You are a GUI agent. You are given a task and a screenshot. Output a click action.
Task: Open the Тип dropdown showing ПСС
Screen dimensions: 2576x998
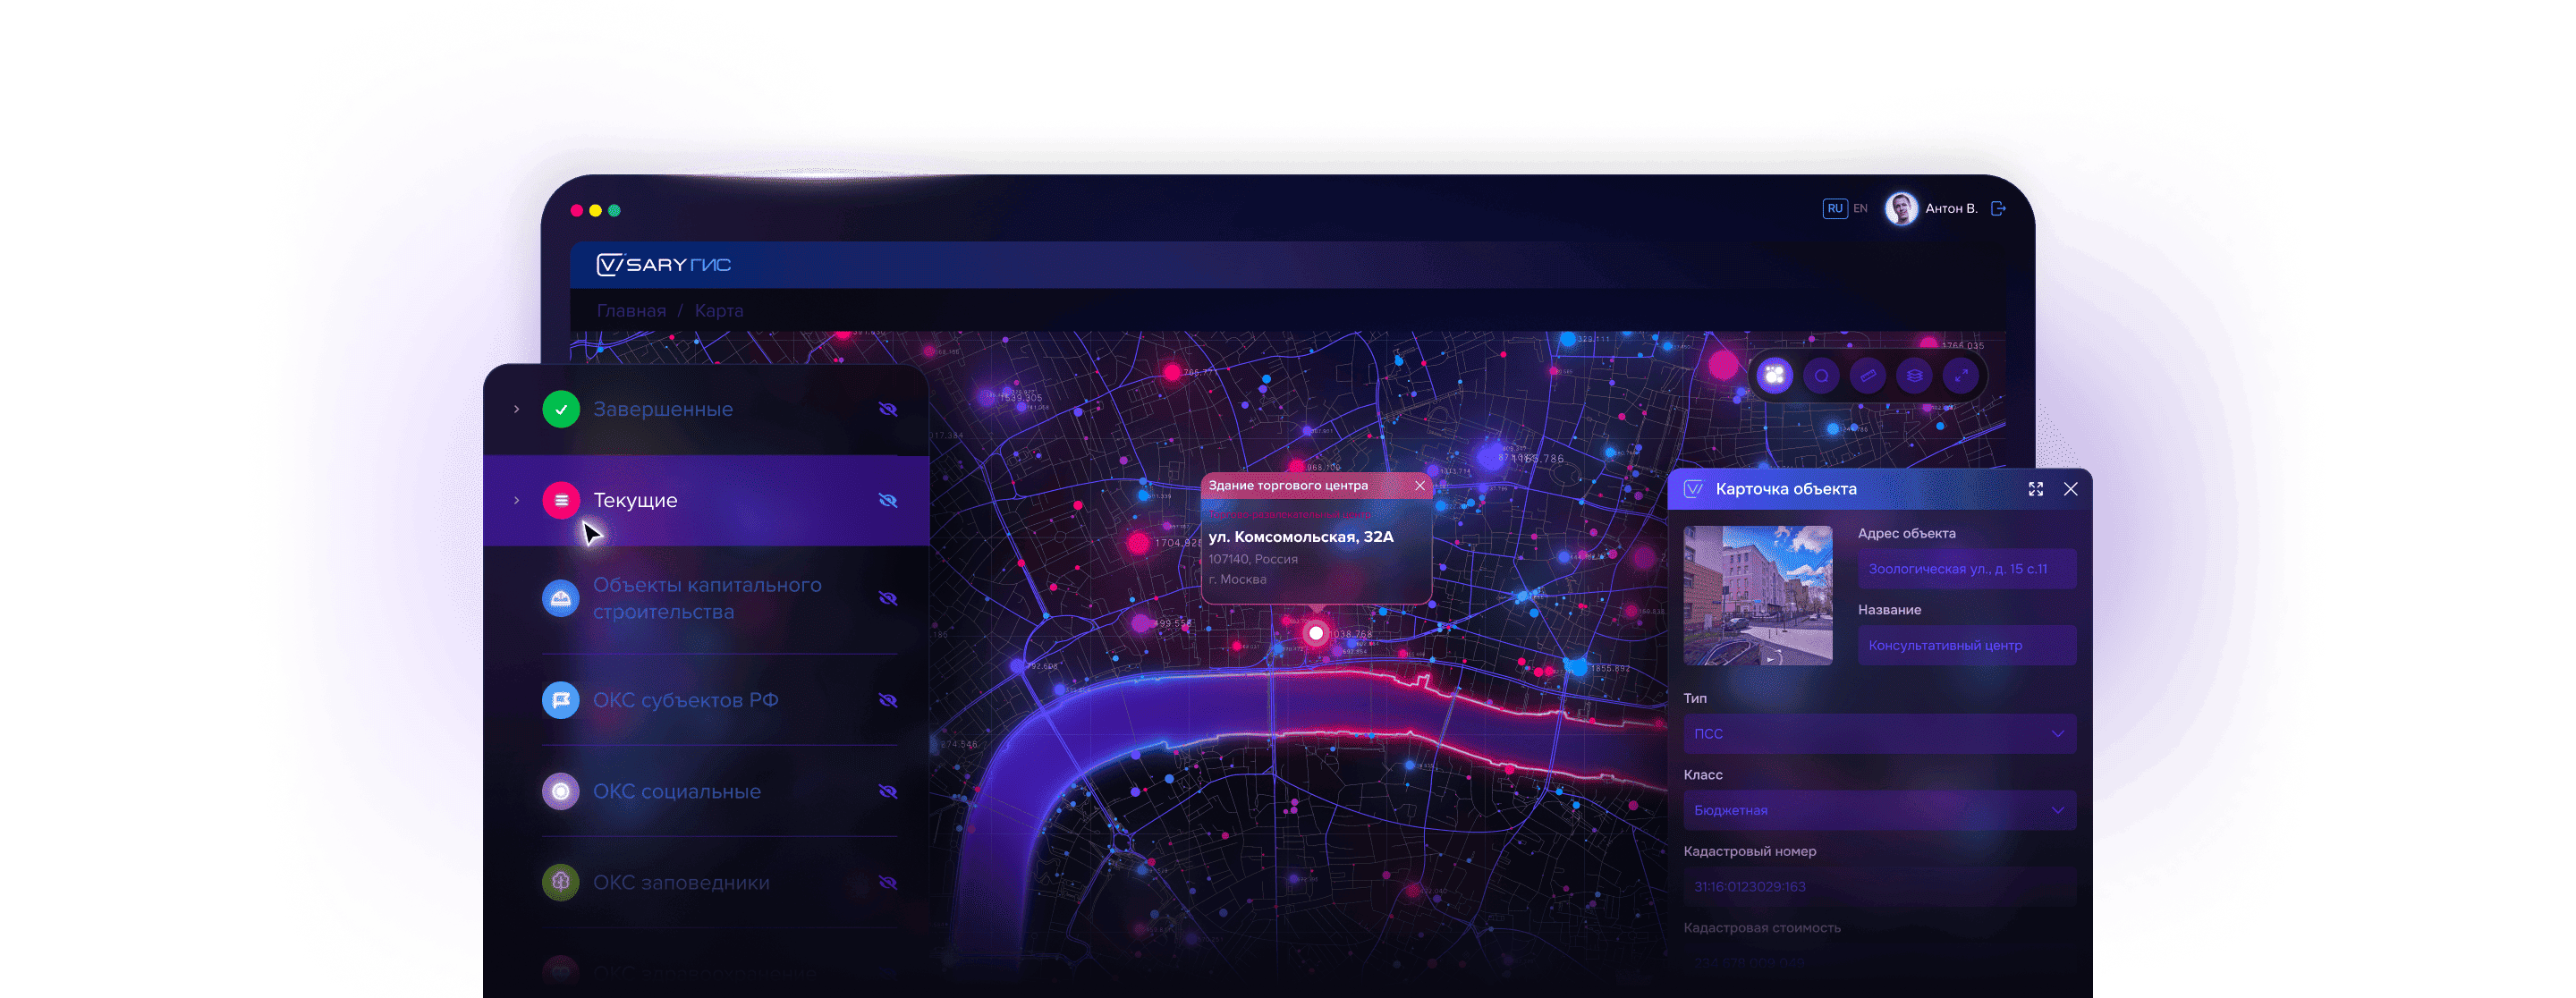1879,734
